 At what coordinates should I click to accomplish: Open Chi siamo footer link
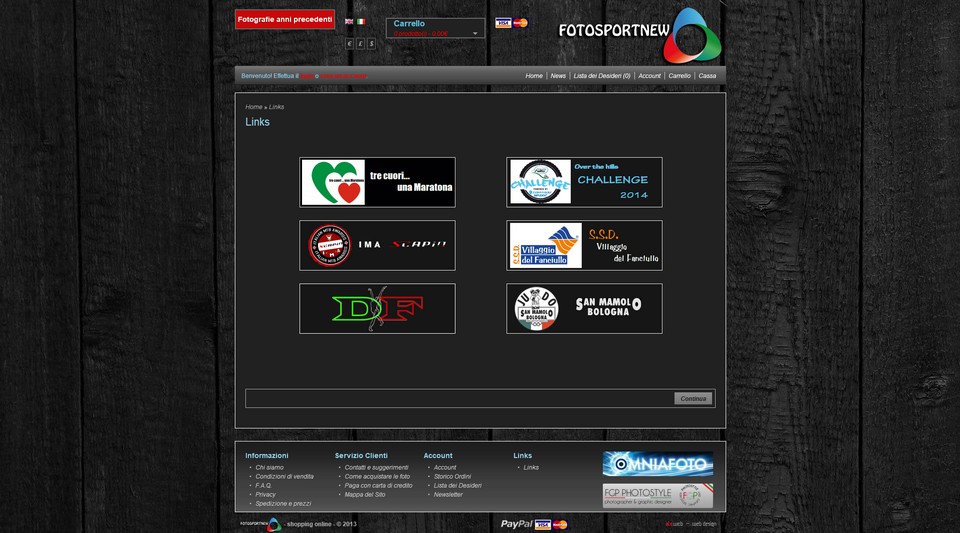(x=269, y=468)
